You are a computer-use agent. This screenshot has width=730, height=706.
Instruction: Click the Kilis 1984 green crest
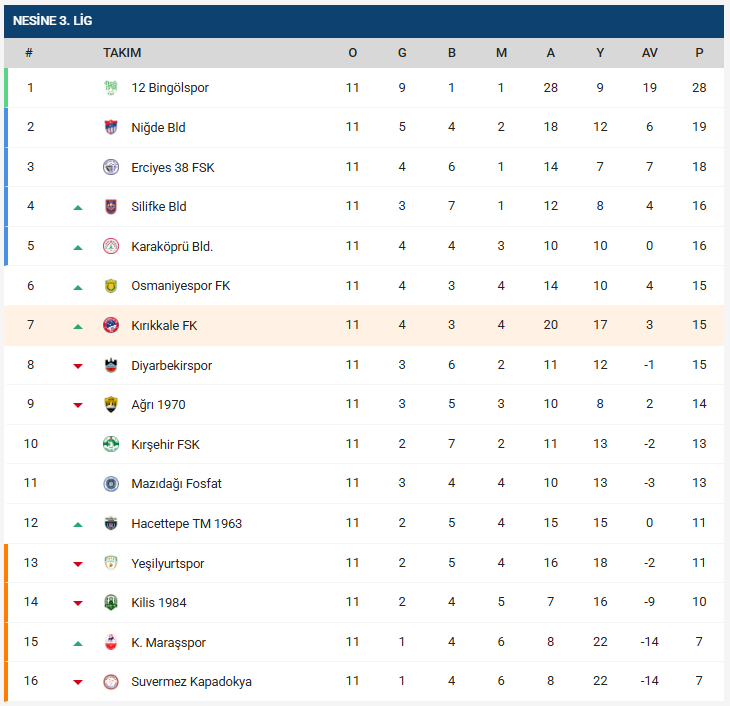(x=111, y=603)
